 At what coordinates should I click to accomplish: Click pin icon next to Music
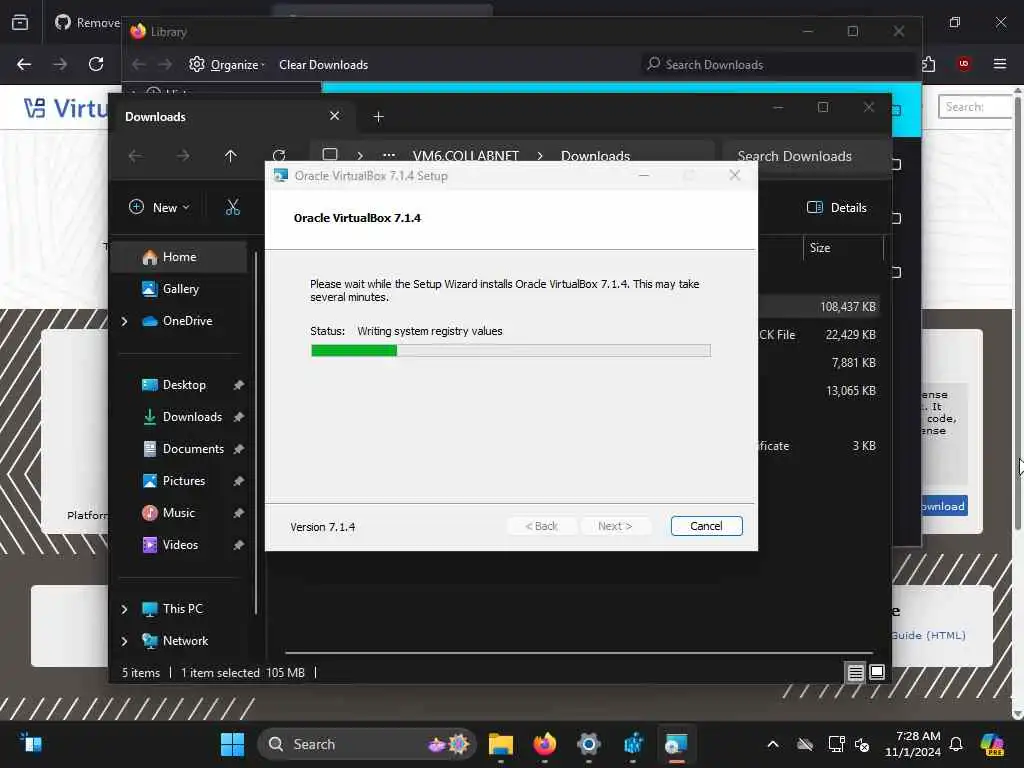pyautogui.click(x=238, y=513)
